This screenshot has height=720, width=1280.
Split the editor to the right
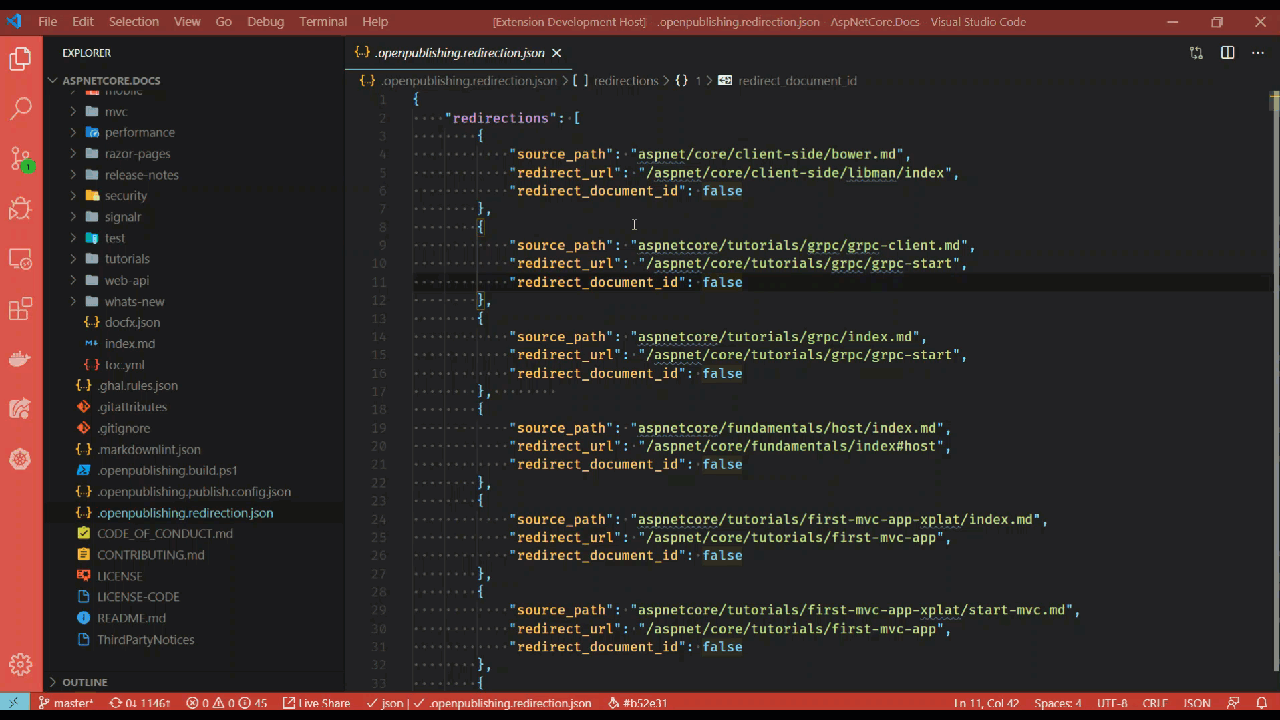point(1227,53)
